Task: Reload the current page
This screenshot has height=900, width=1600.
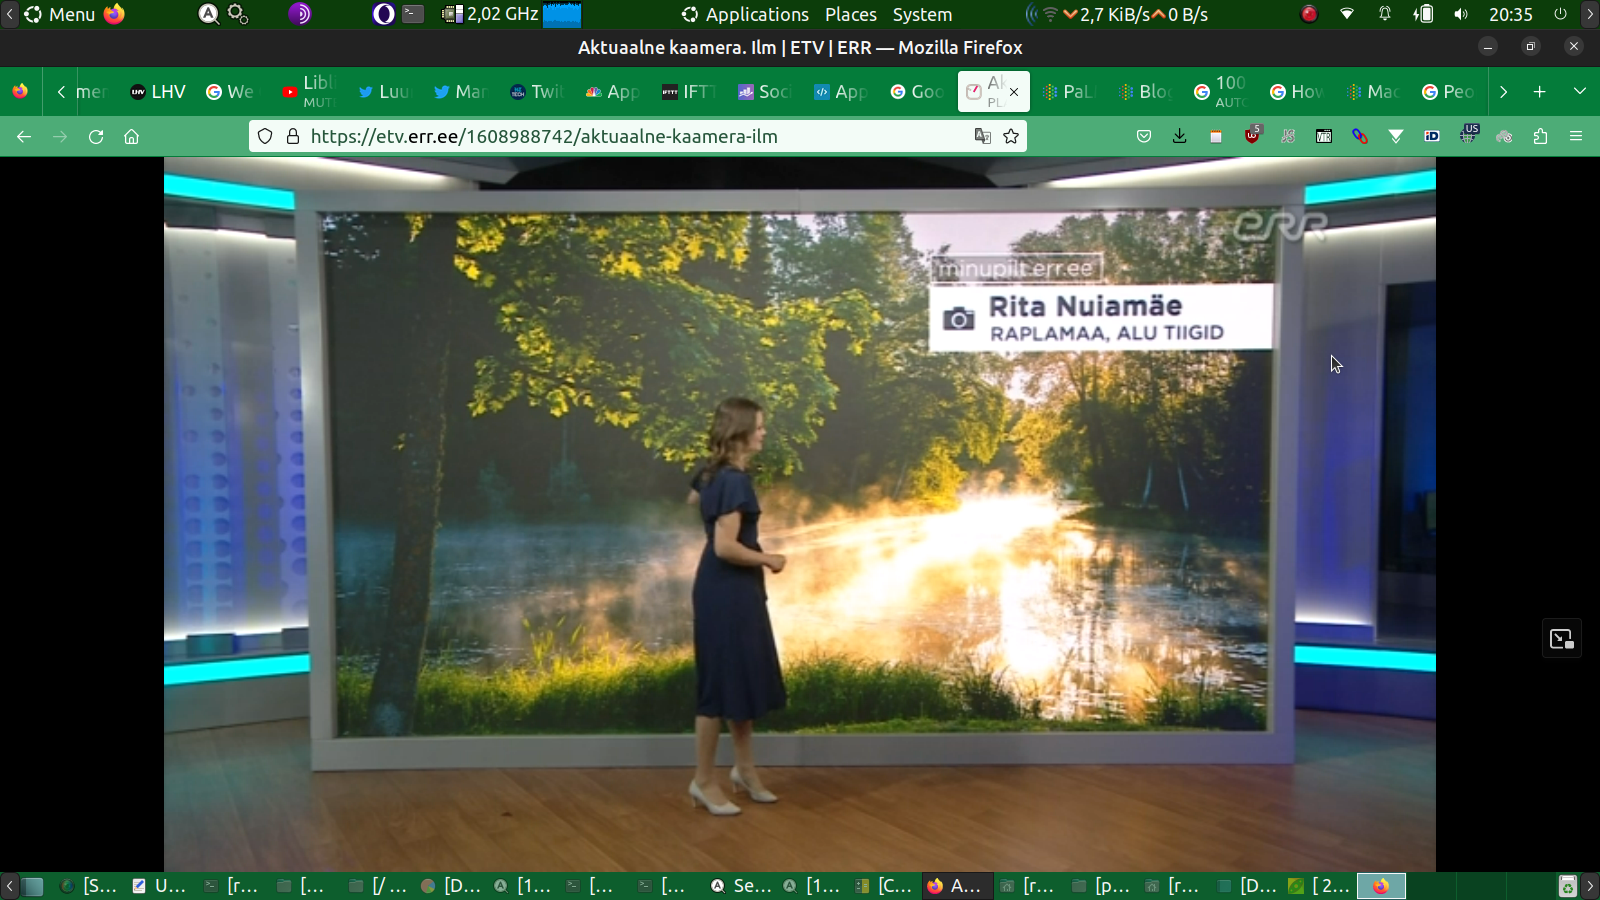Action: [x=96, y=136]
